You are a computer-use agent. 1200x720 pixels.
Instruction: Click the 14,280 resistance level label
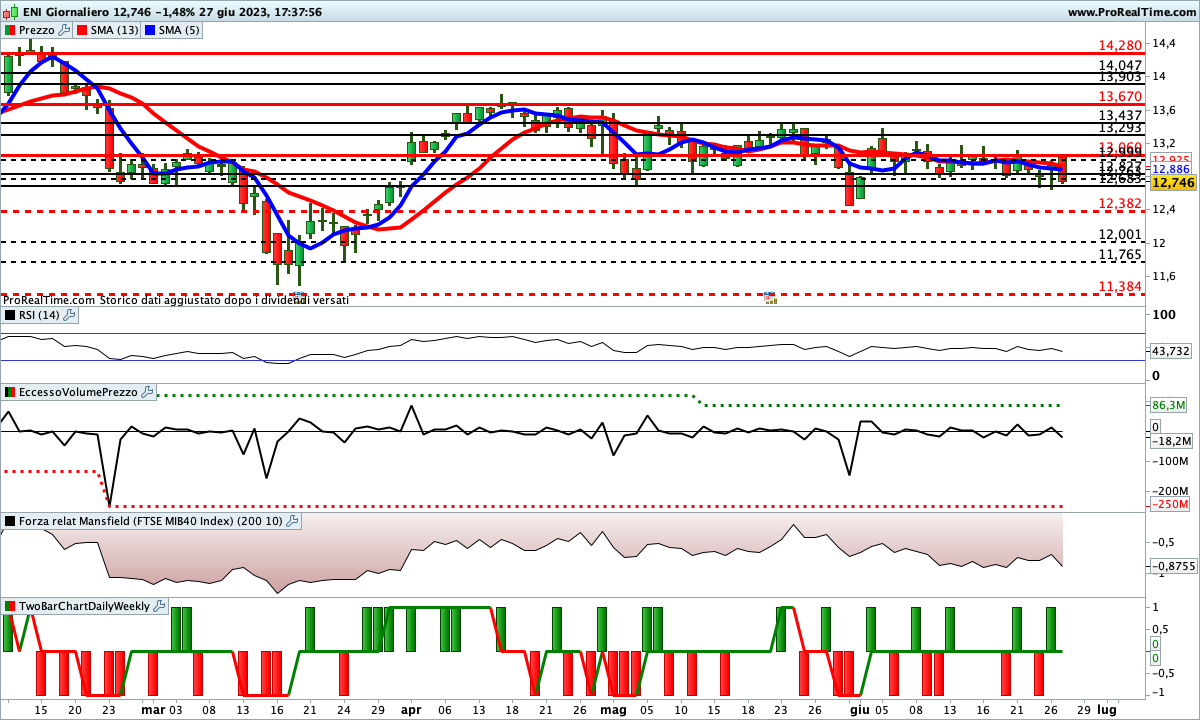tap(1120, 46)
